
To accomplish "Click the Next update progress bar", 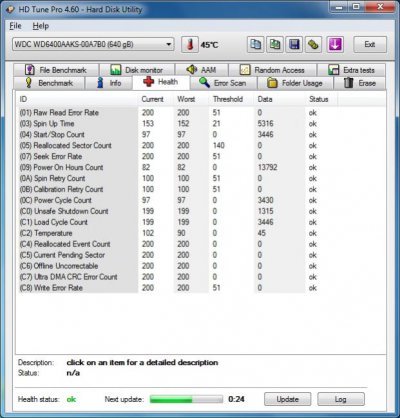I will tap(186, 399).
